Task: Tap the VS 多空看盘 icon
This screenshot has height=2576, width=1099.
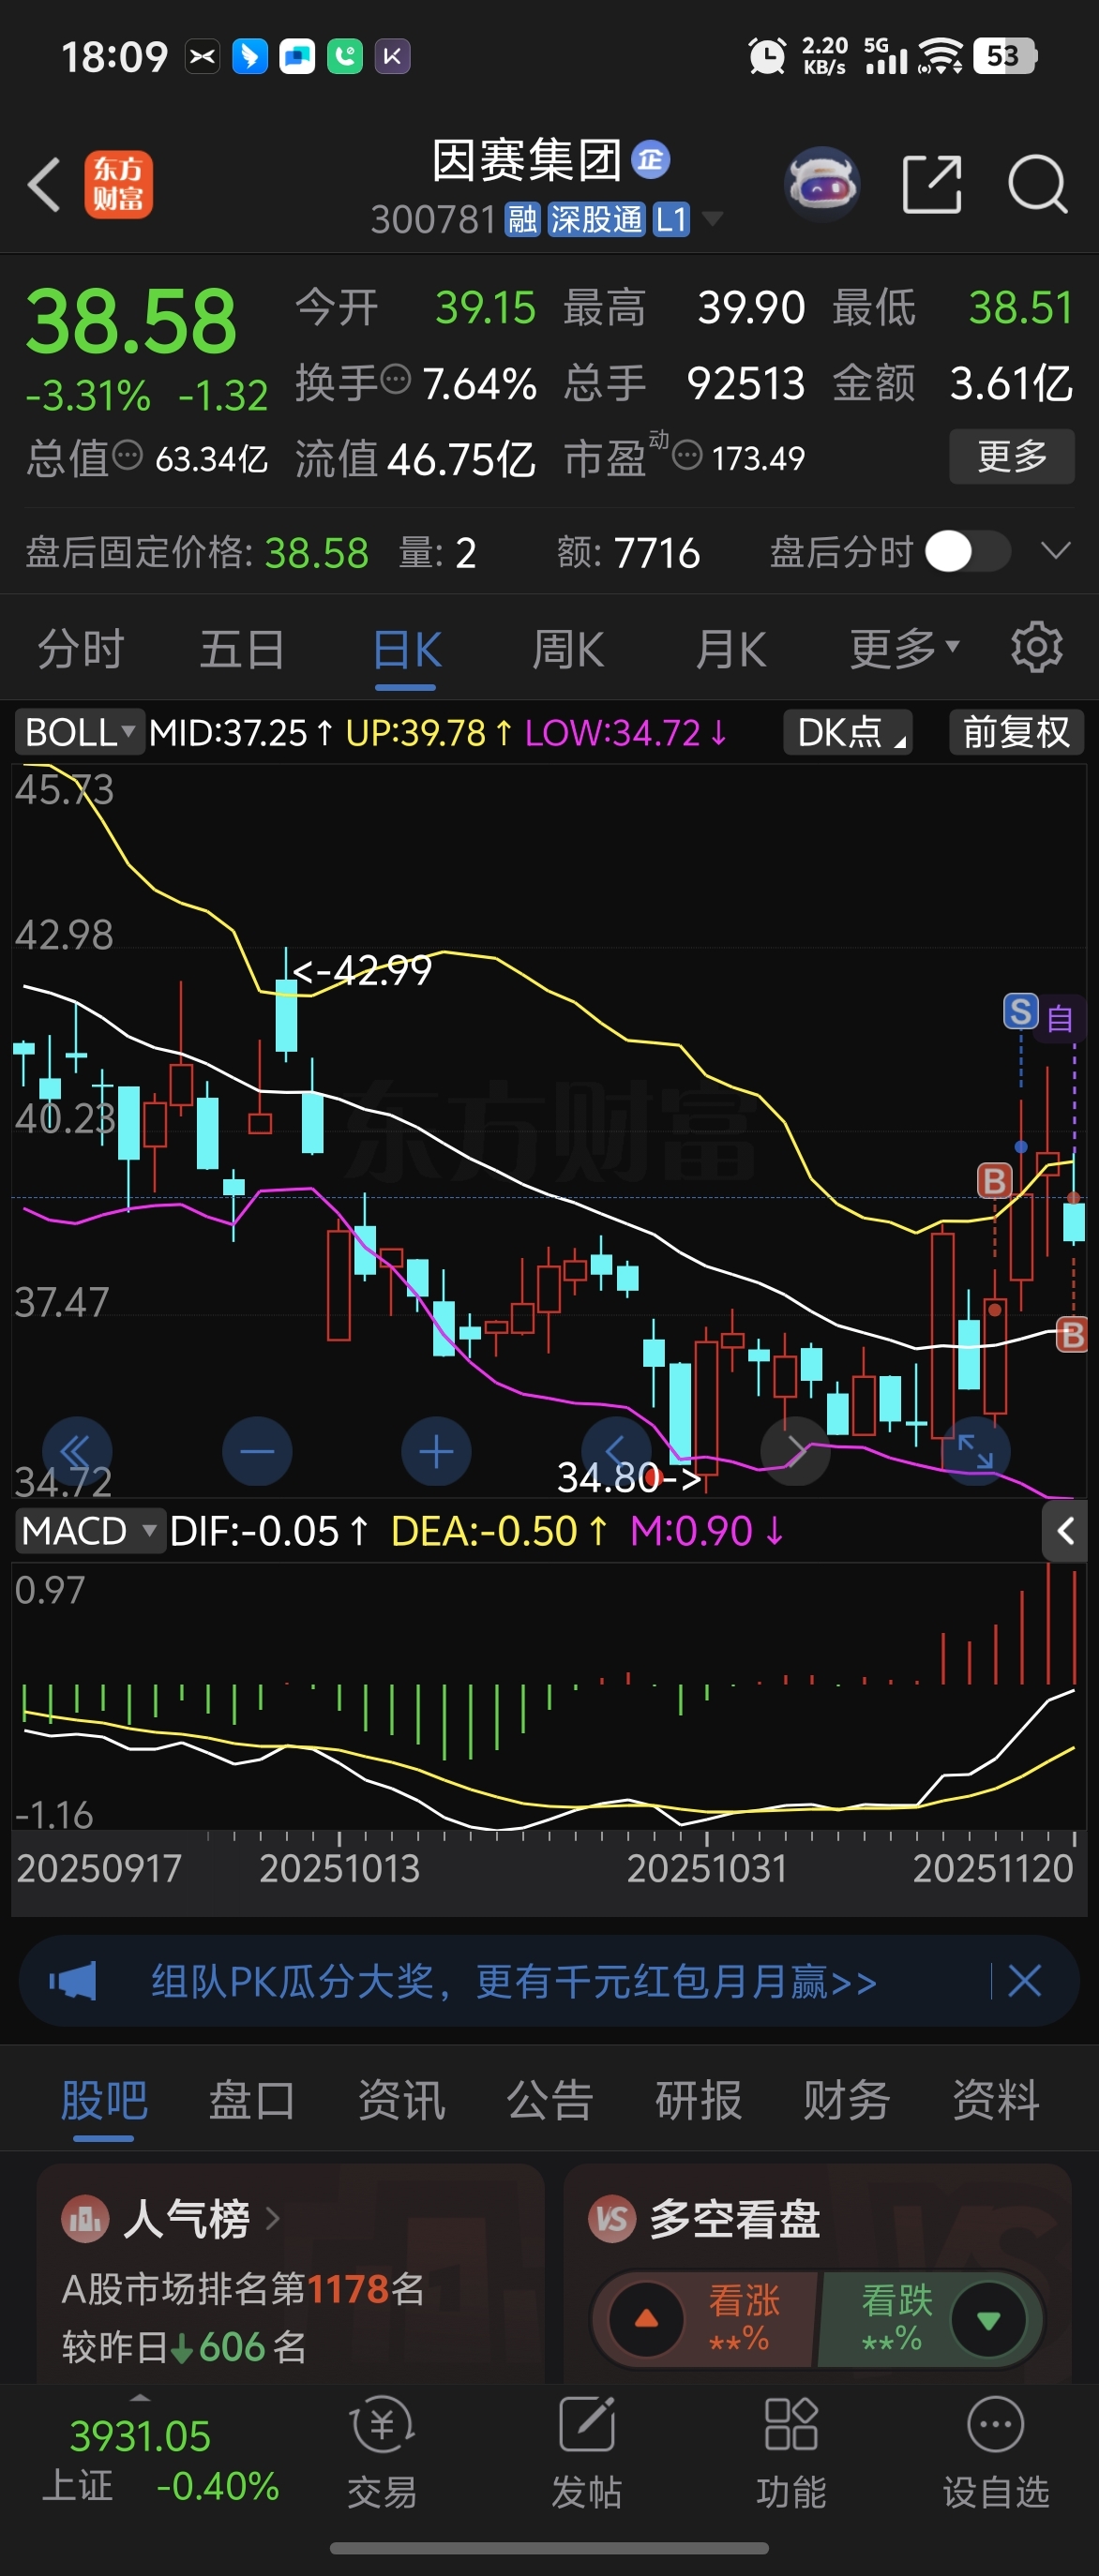Action: [612, 2220]
